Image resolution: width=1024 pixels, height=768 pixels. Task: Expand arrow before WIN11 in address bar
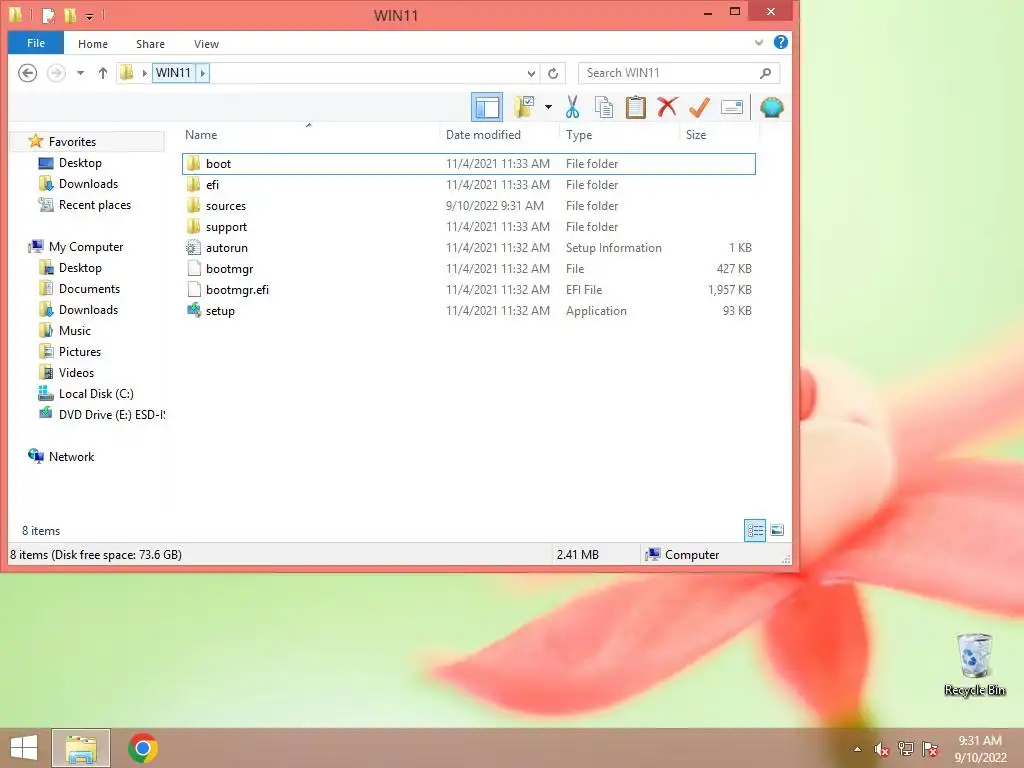point(144,73)
